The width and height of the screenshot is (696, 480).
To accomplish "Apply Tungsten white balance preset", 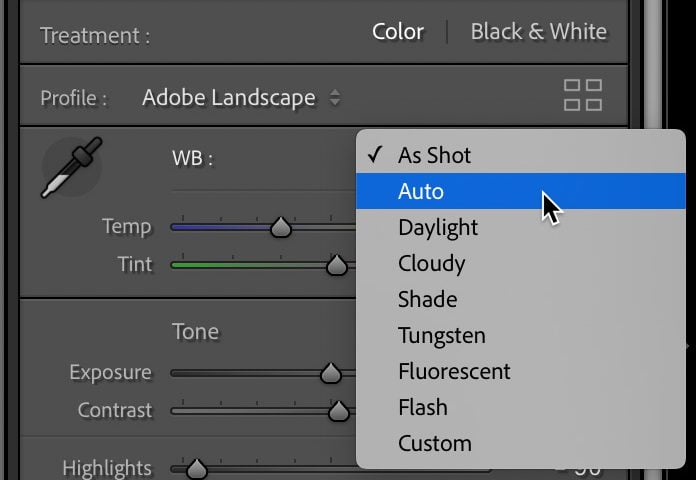I will click(441, 335).
